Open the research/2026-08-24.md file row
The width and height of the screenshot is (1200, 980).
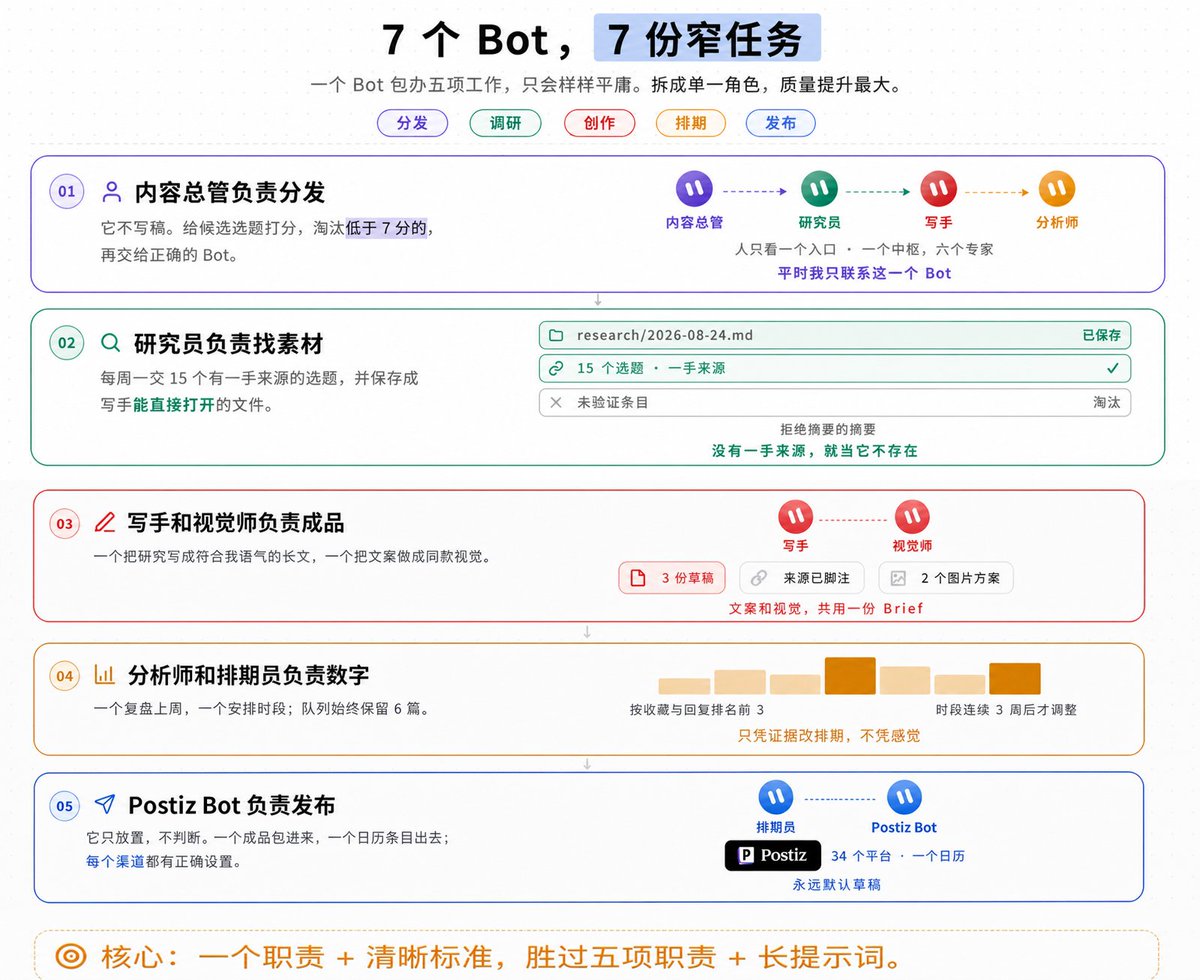[835, 335]
